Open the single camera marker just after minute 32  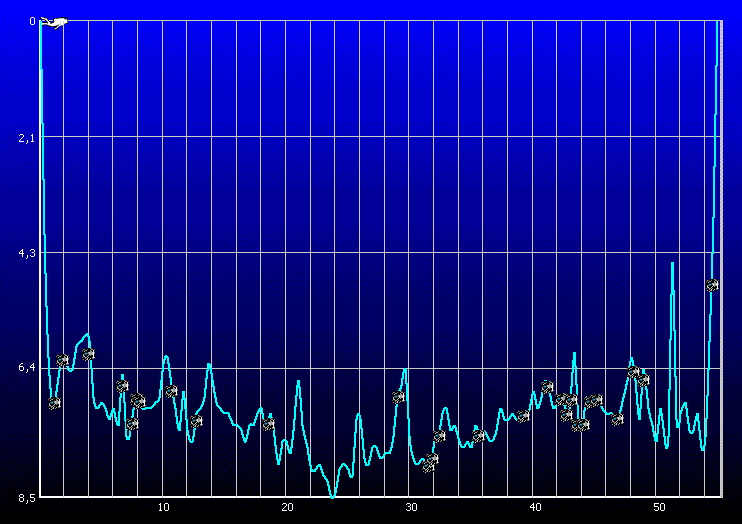click(x=440, y=436)
